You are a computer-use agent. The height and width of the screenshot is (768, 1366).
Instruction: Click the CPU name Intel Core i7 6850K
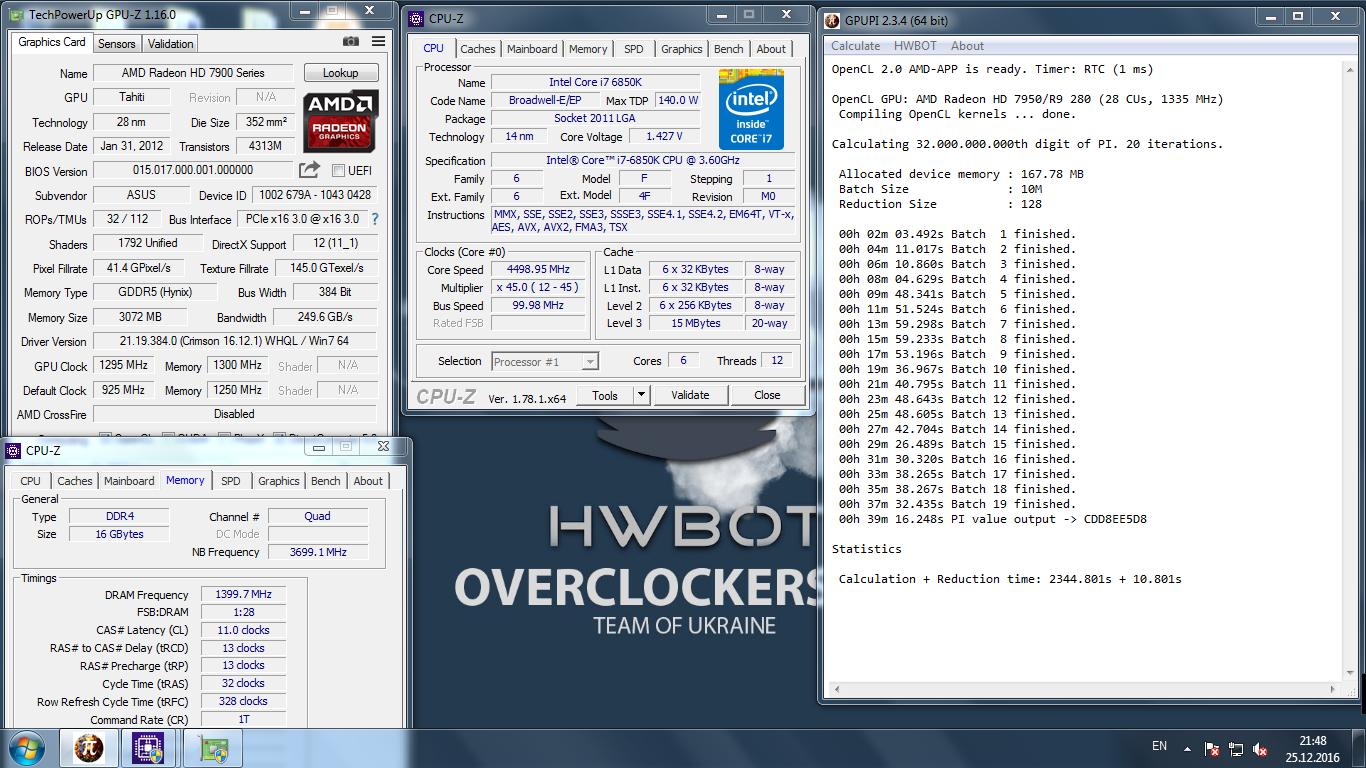click(595, 82)
